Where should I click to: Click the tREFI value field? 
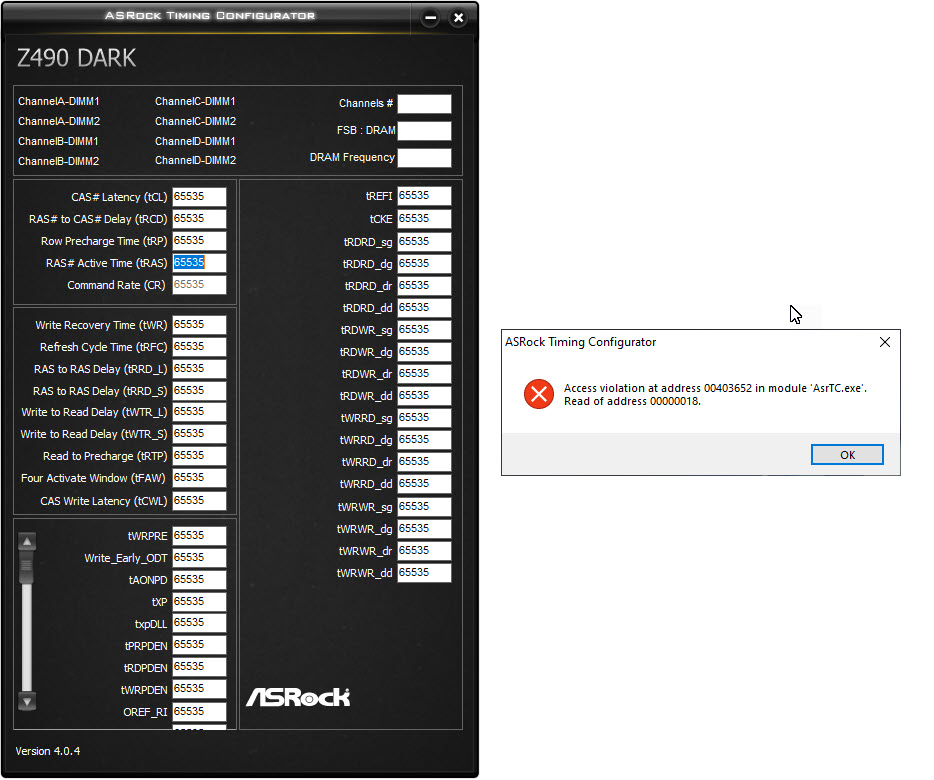pos(424,195)
